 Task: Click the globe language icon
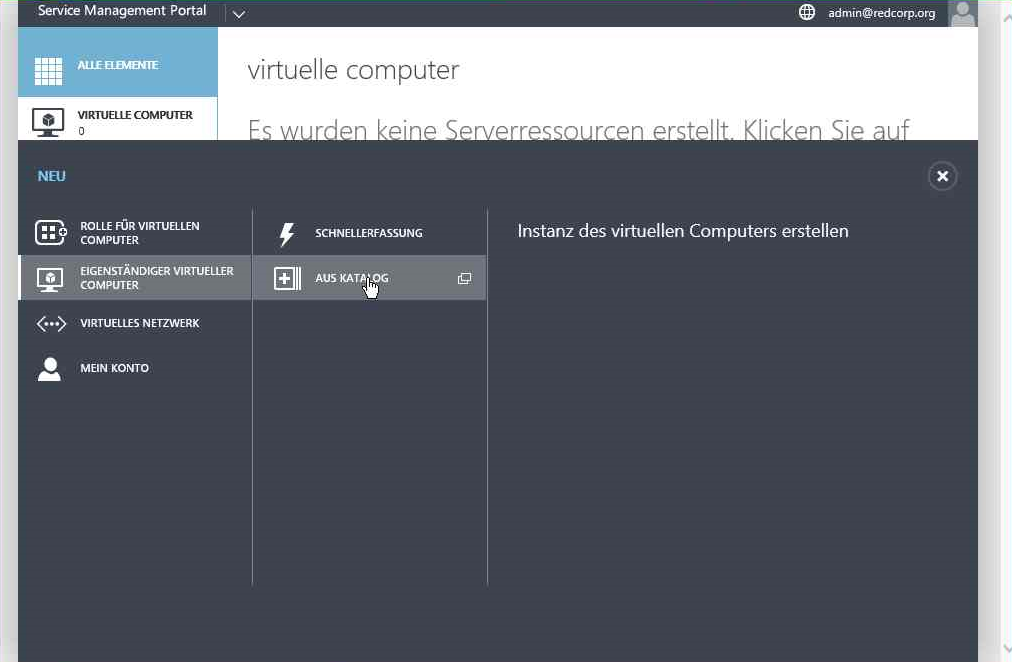click(x=807, y=13)
